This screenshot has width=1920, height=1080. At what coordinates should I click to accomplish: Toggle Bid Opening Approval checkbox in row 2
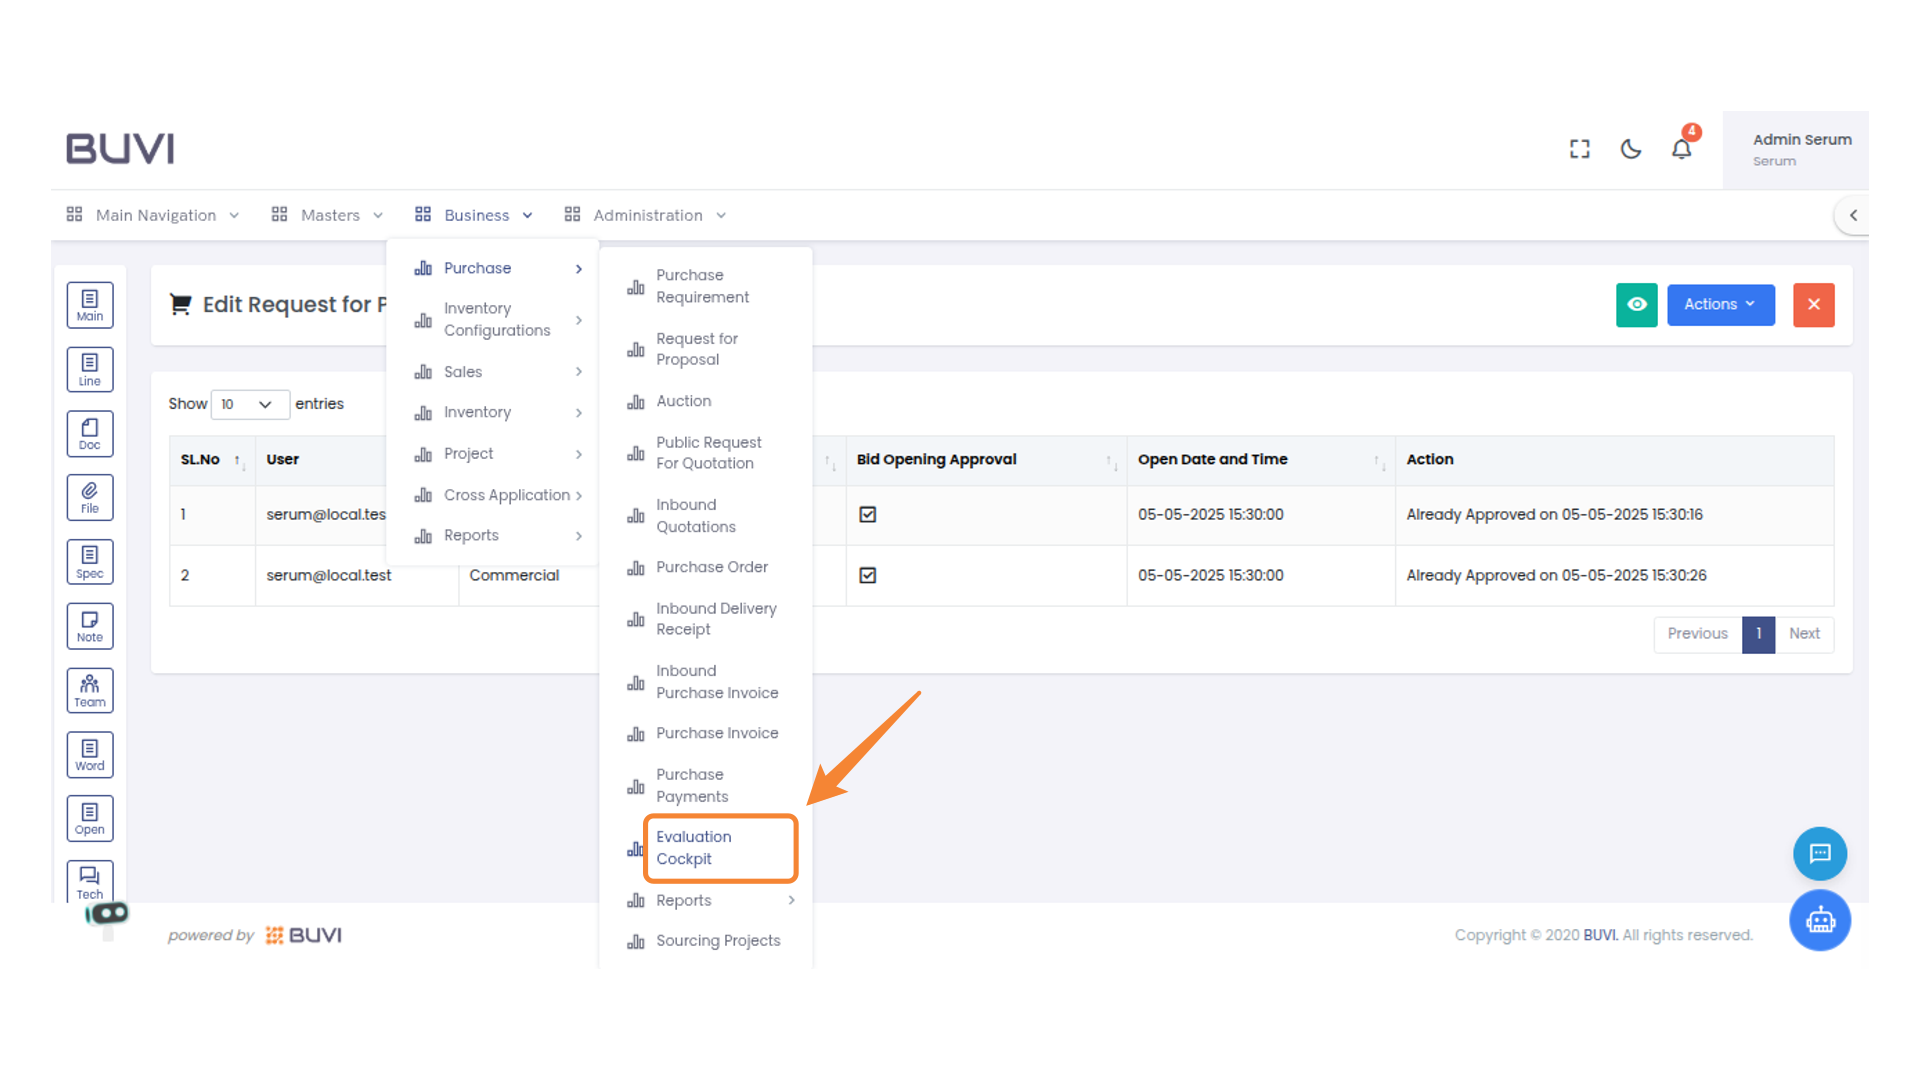click(868, 575)
